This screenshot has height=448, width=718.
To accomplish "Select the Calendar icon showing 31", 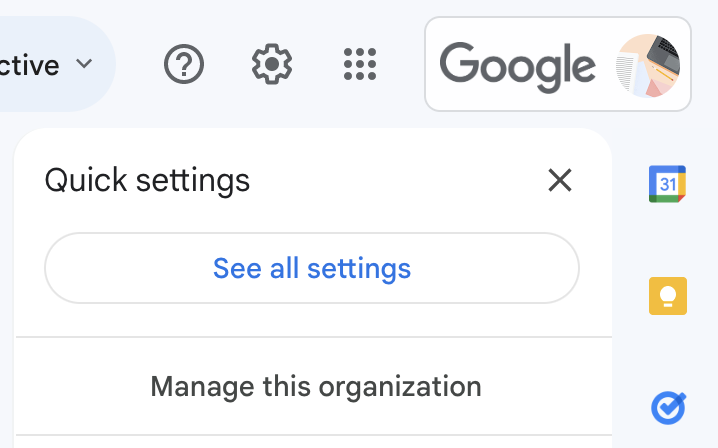I will pos(668,184).
